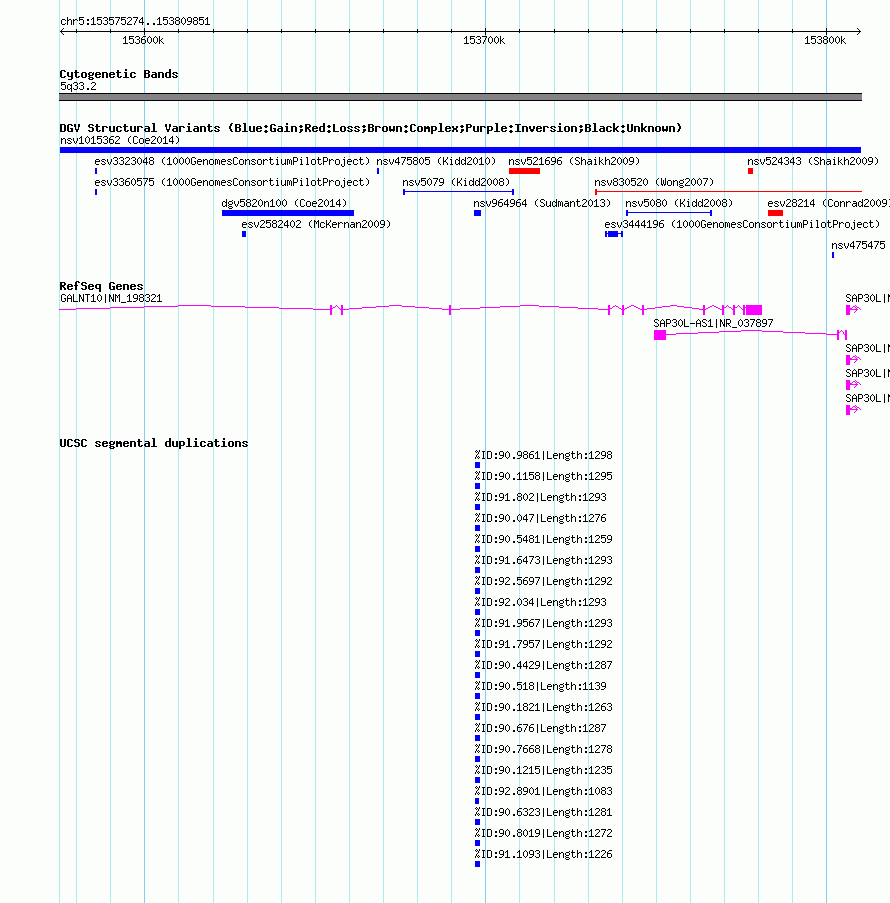Click the nsv5080 (Kidd2008) variant line

pos(669,213)
